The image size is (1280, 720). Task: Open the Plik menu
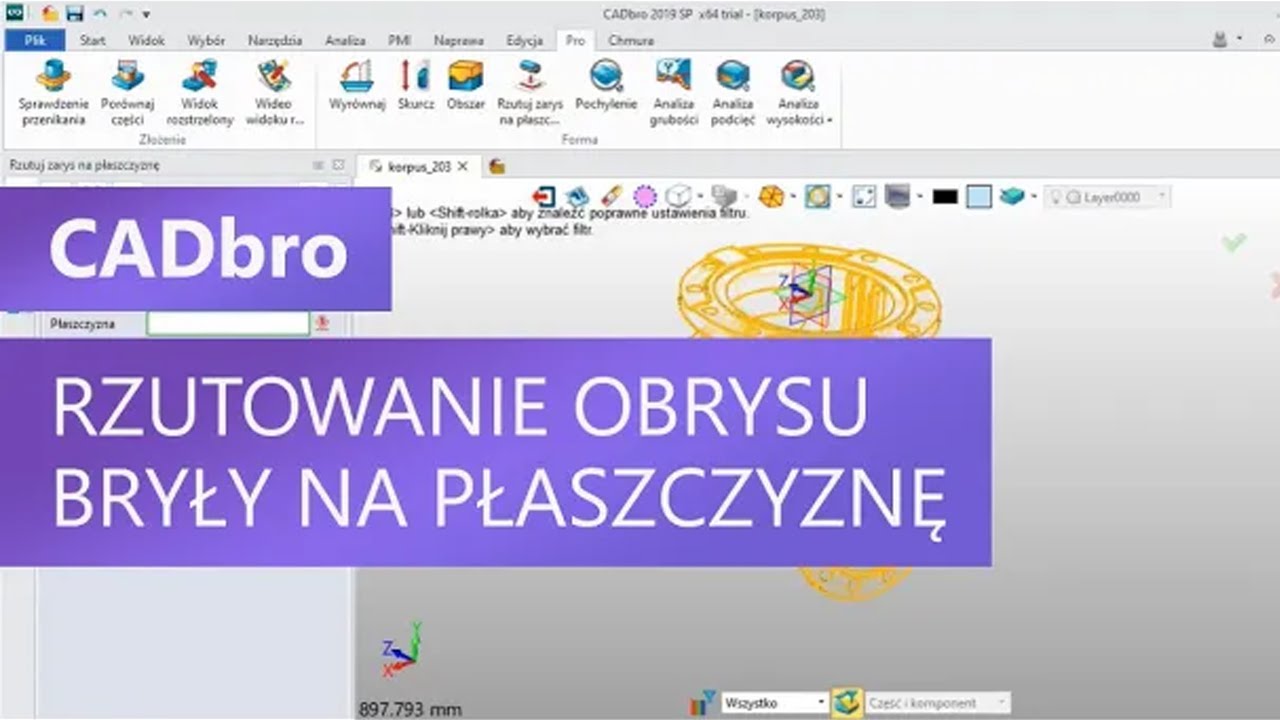coord(35,40)
